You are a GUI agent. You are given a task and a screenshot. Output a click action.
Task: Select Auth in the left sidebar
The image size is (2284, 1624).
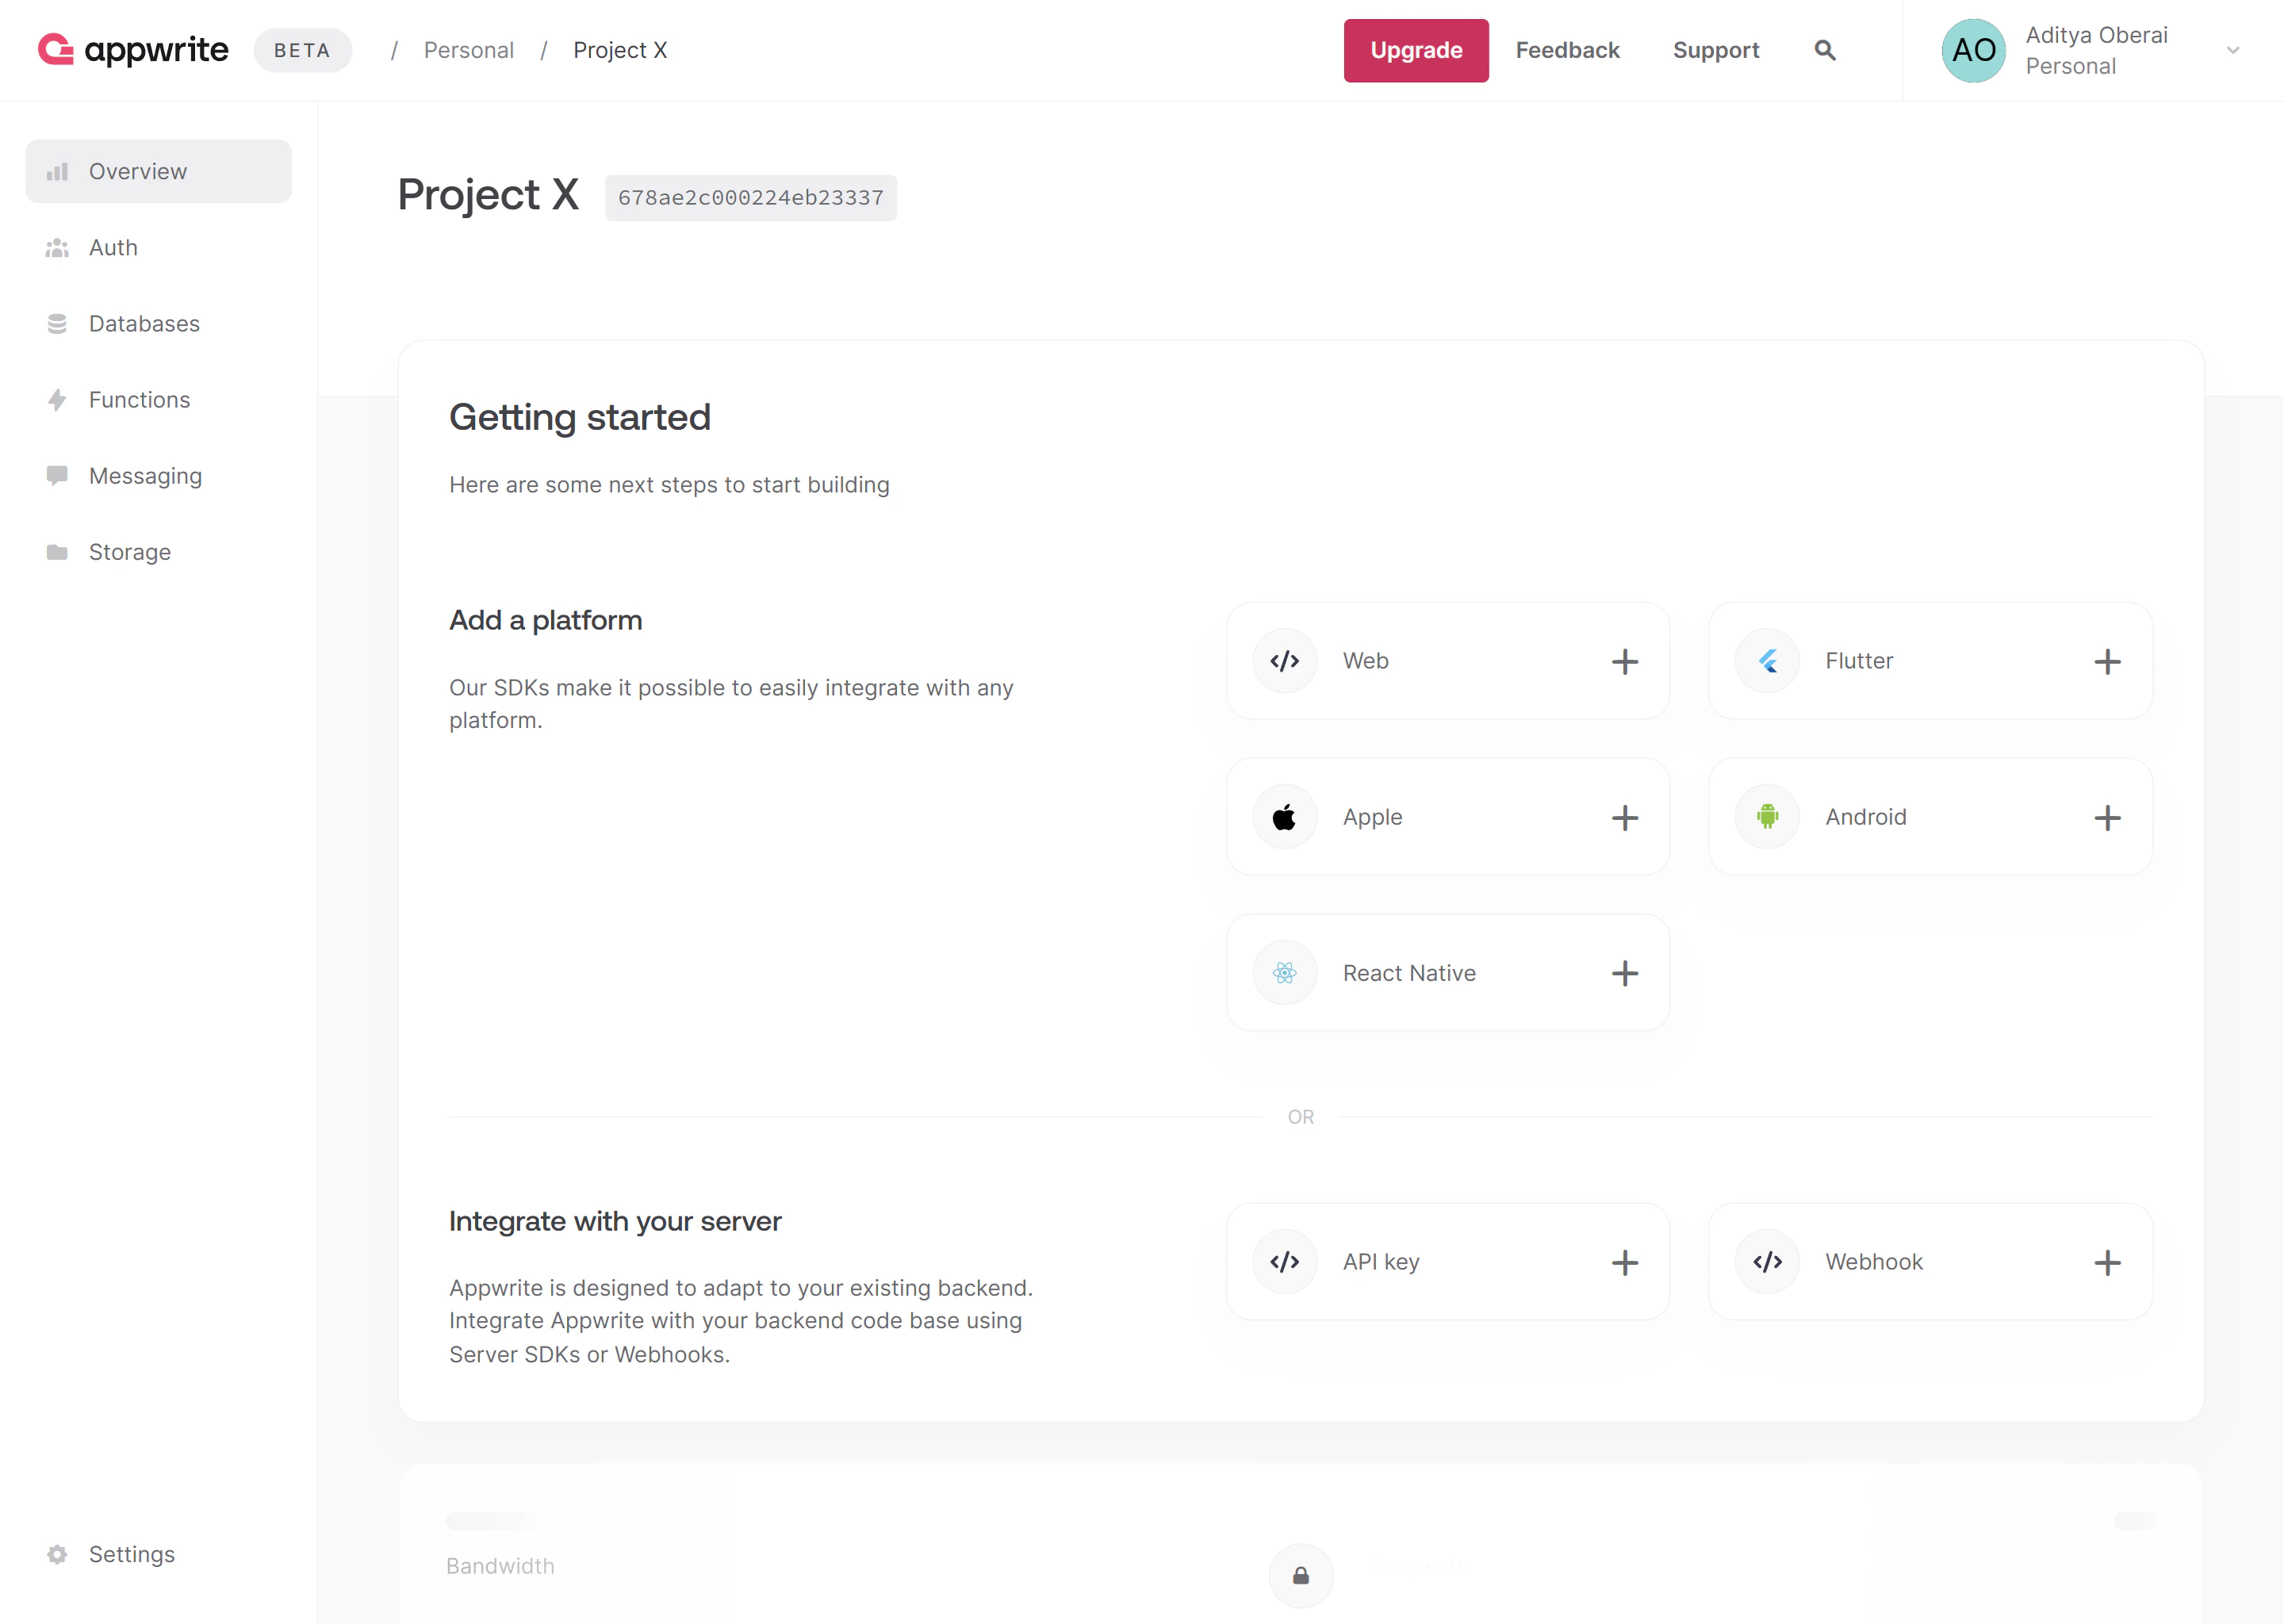pyautogui.click(x=112, y=247)
